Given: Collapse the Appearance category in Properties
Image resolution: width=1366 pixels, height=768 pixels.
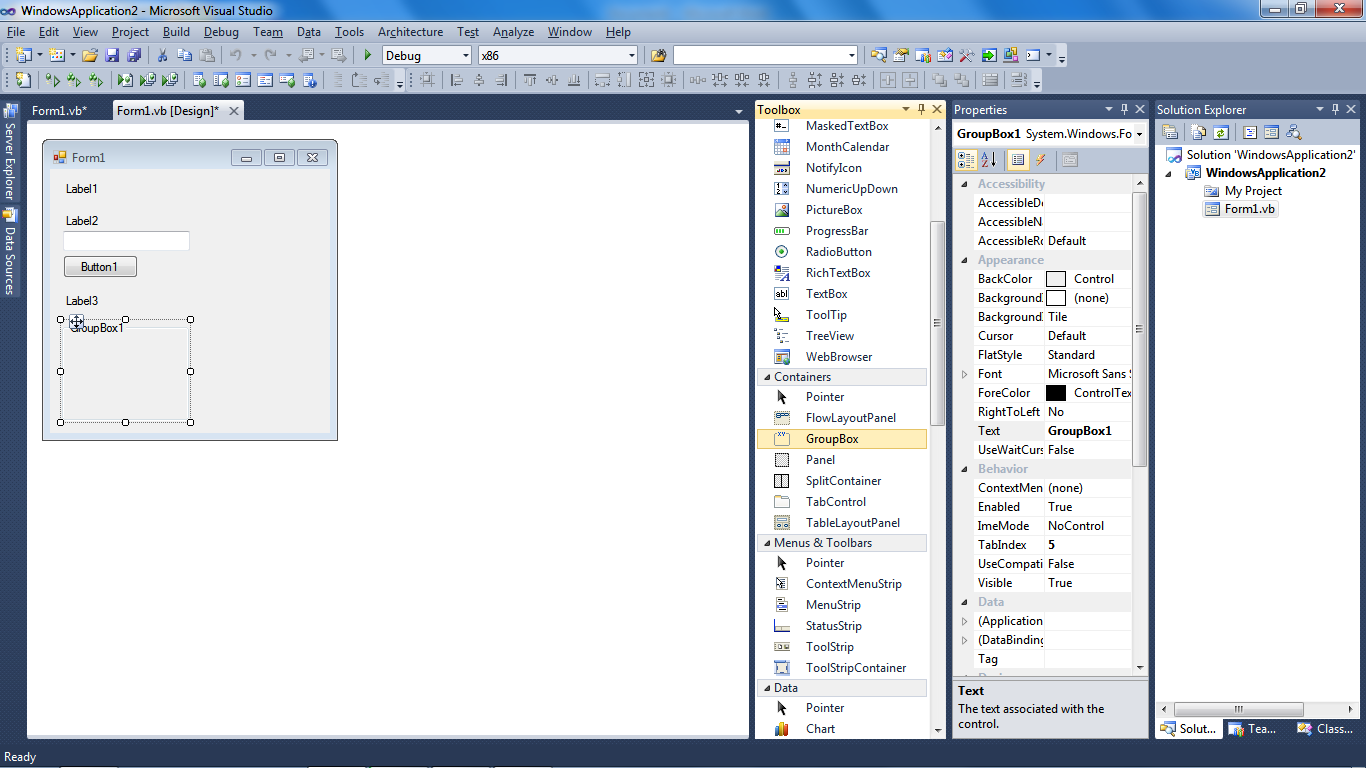Looking at the screenshot, I should pyautogui.click(x=964, y=259).
